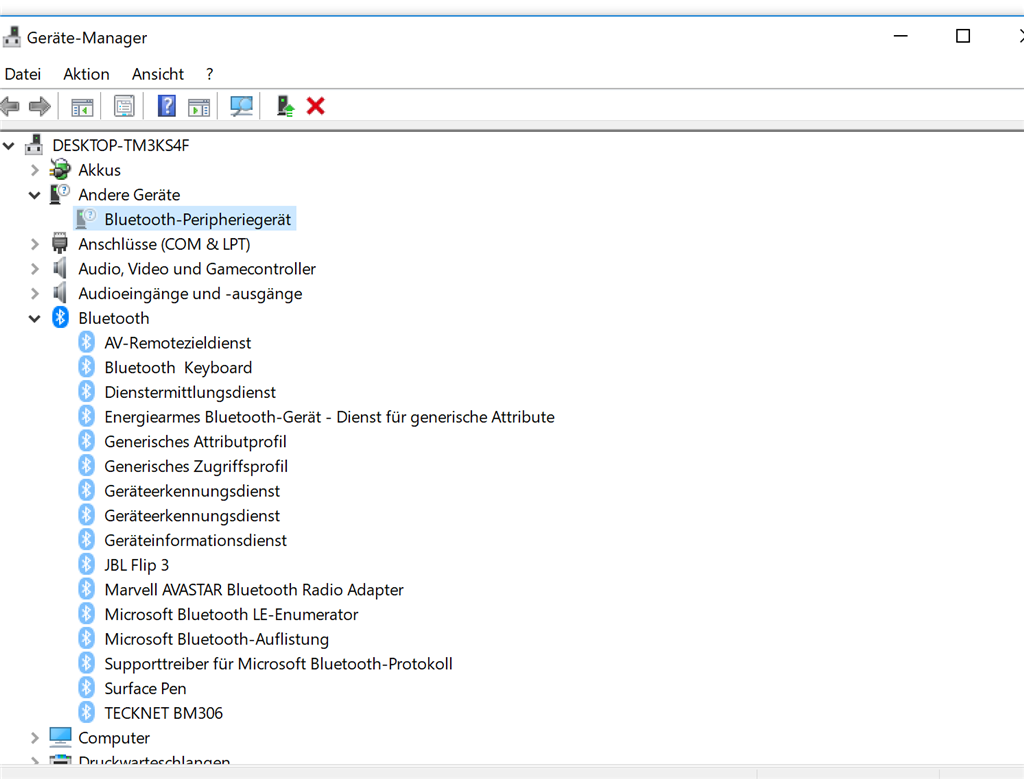Image resolution: width=1024 pixels, height=779 pixels.
Task: Open the Datei menu
Action: 23,74
